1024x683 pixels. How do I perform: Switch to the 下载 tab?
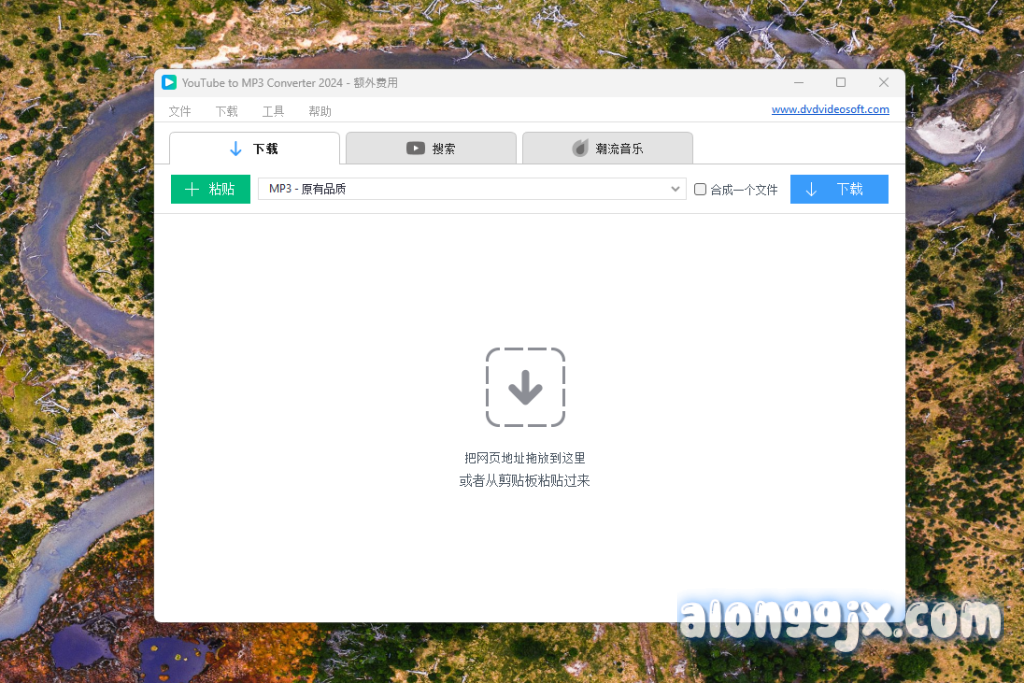point(254,148)
